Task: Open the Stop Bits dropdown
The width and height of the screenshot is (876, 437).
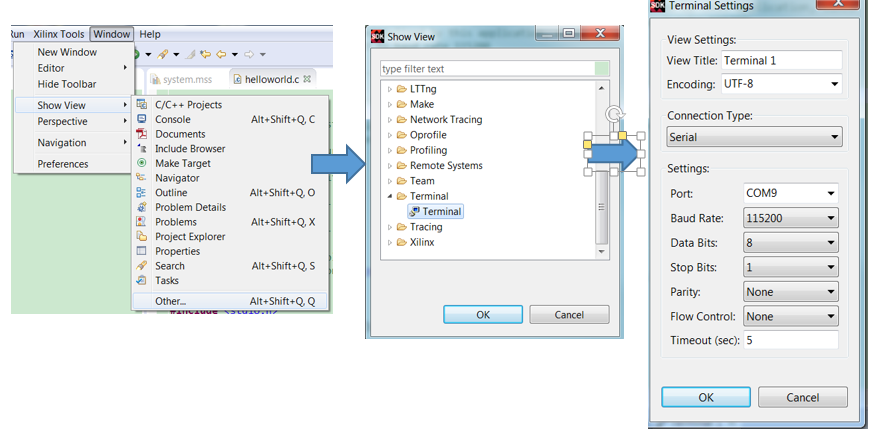Action: coord(791,267)
